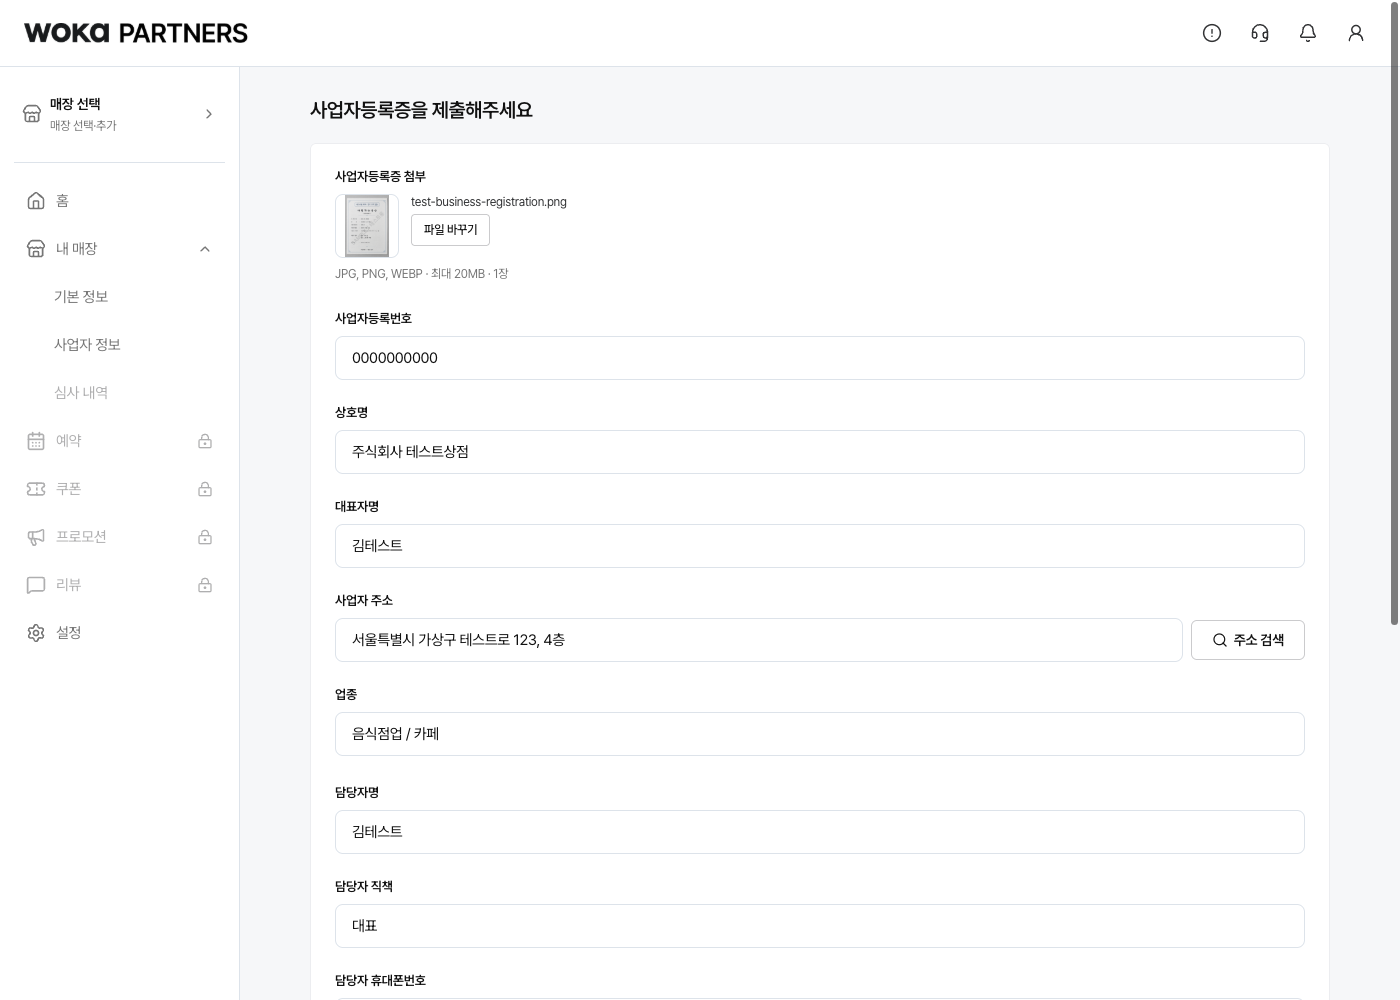This screenshot has height=1000, width=1400.
Task: Click the filename test-business-registration.png
Action: (489, 202)
